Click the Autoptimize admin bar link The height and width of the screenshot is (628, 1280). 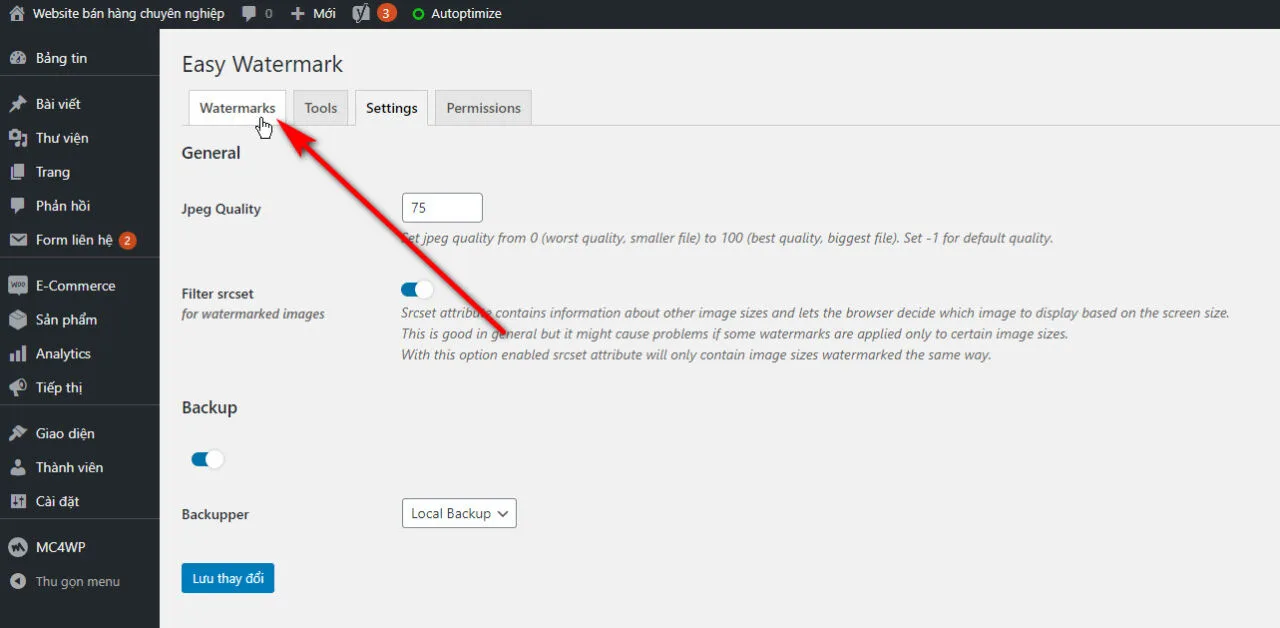click(x=466, y=14)
